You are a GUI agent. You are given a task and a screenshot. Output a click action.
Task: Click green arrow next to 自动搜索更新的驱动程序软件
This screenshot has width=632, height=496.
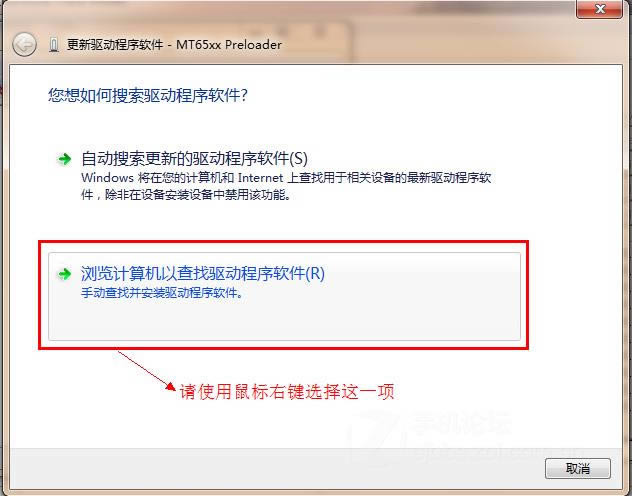[64, 159]
